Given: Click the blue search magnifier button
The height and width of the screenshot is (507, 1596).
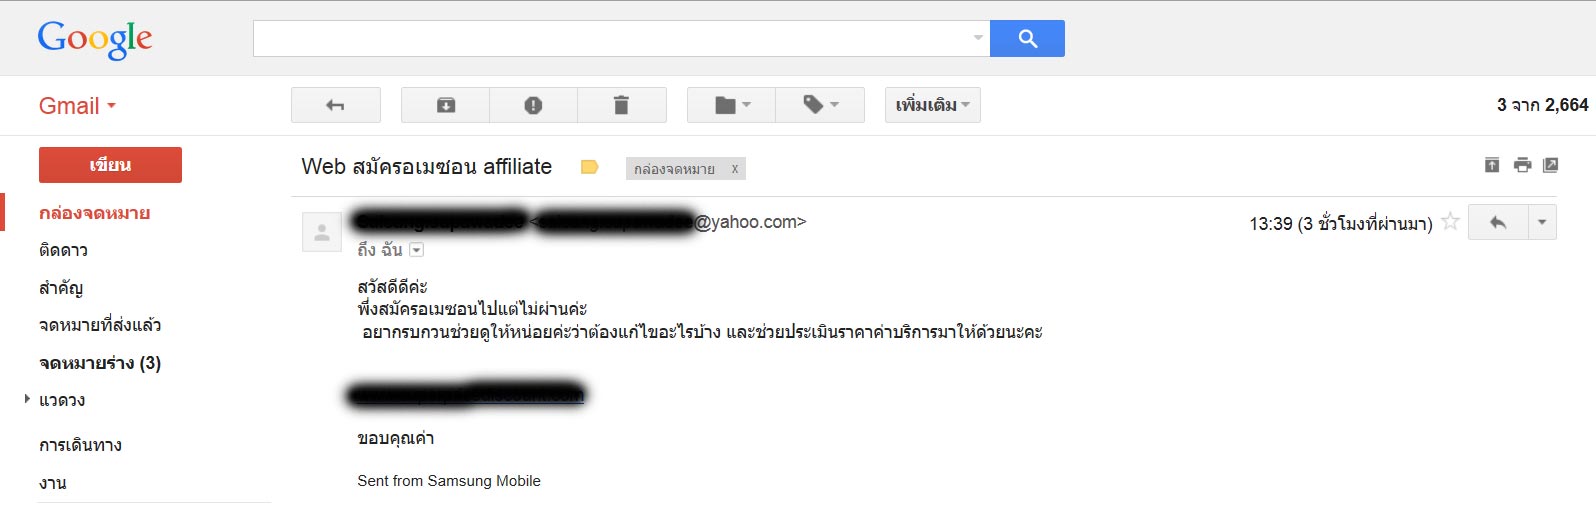Looking at the screenshot, I should [1027, 38].
